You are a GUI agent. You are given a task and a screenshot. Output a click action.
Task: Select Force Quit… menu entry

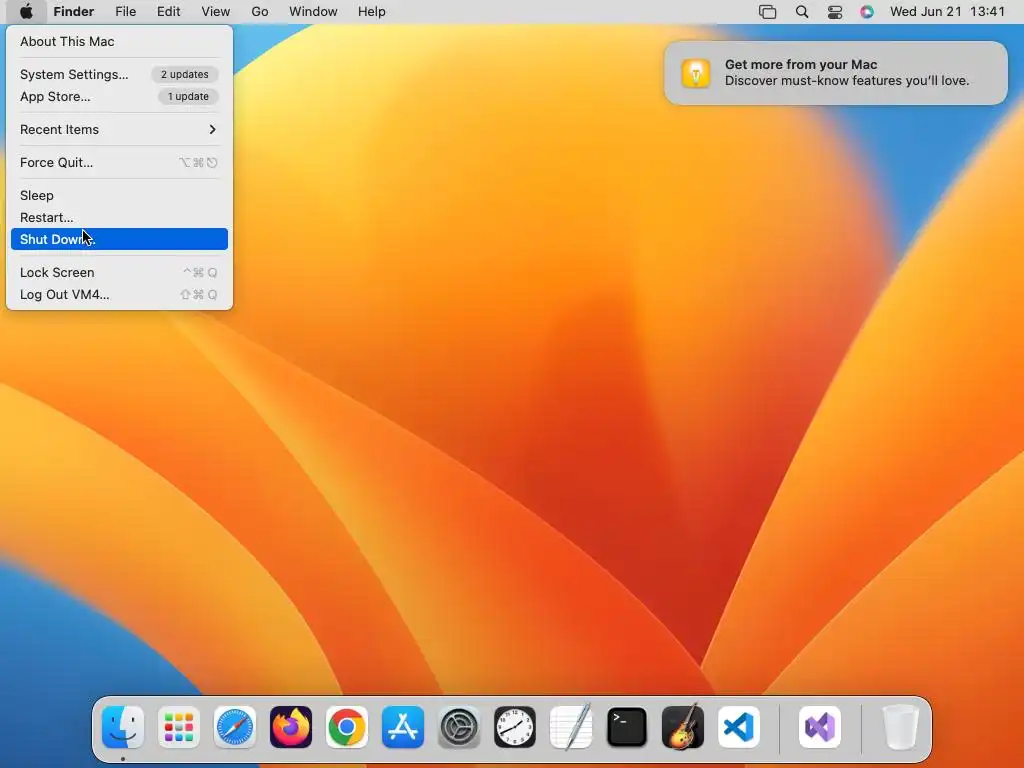[119, 163]
